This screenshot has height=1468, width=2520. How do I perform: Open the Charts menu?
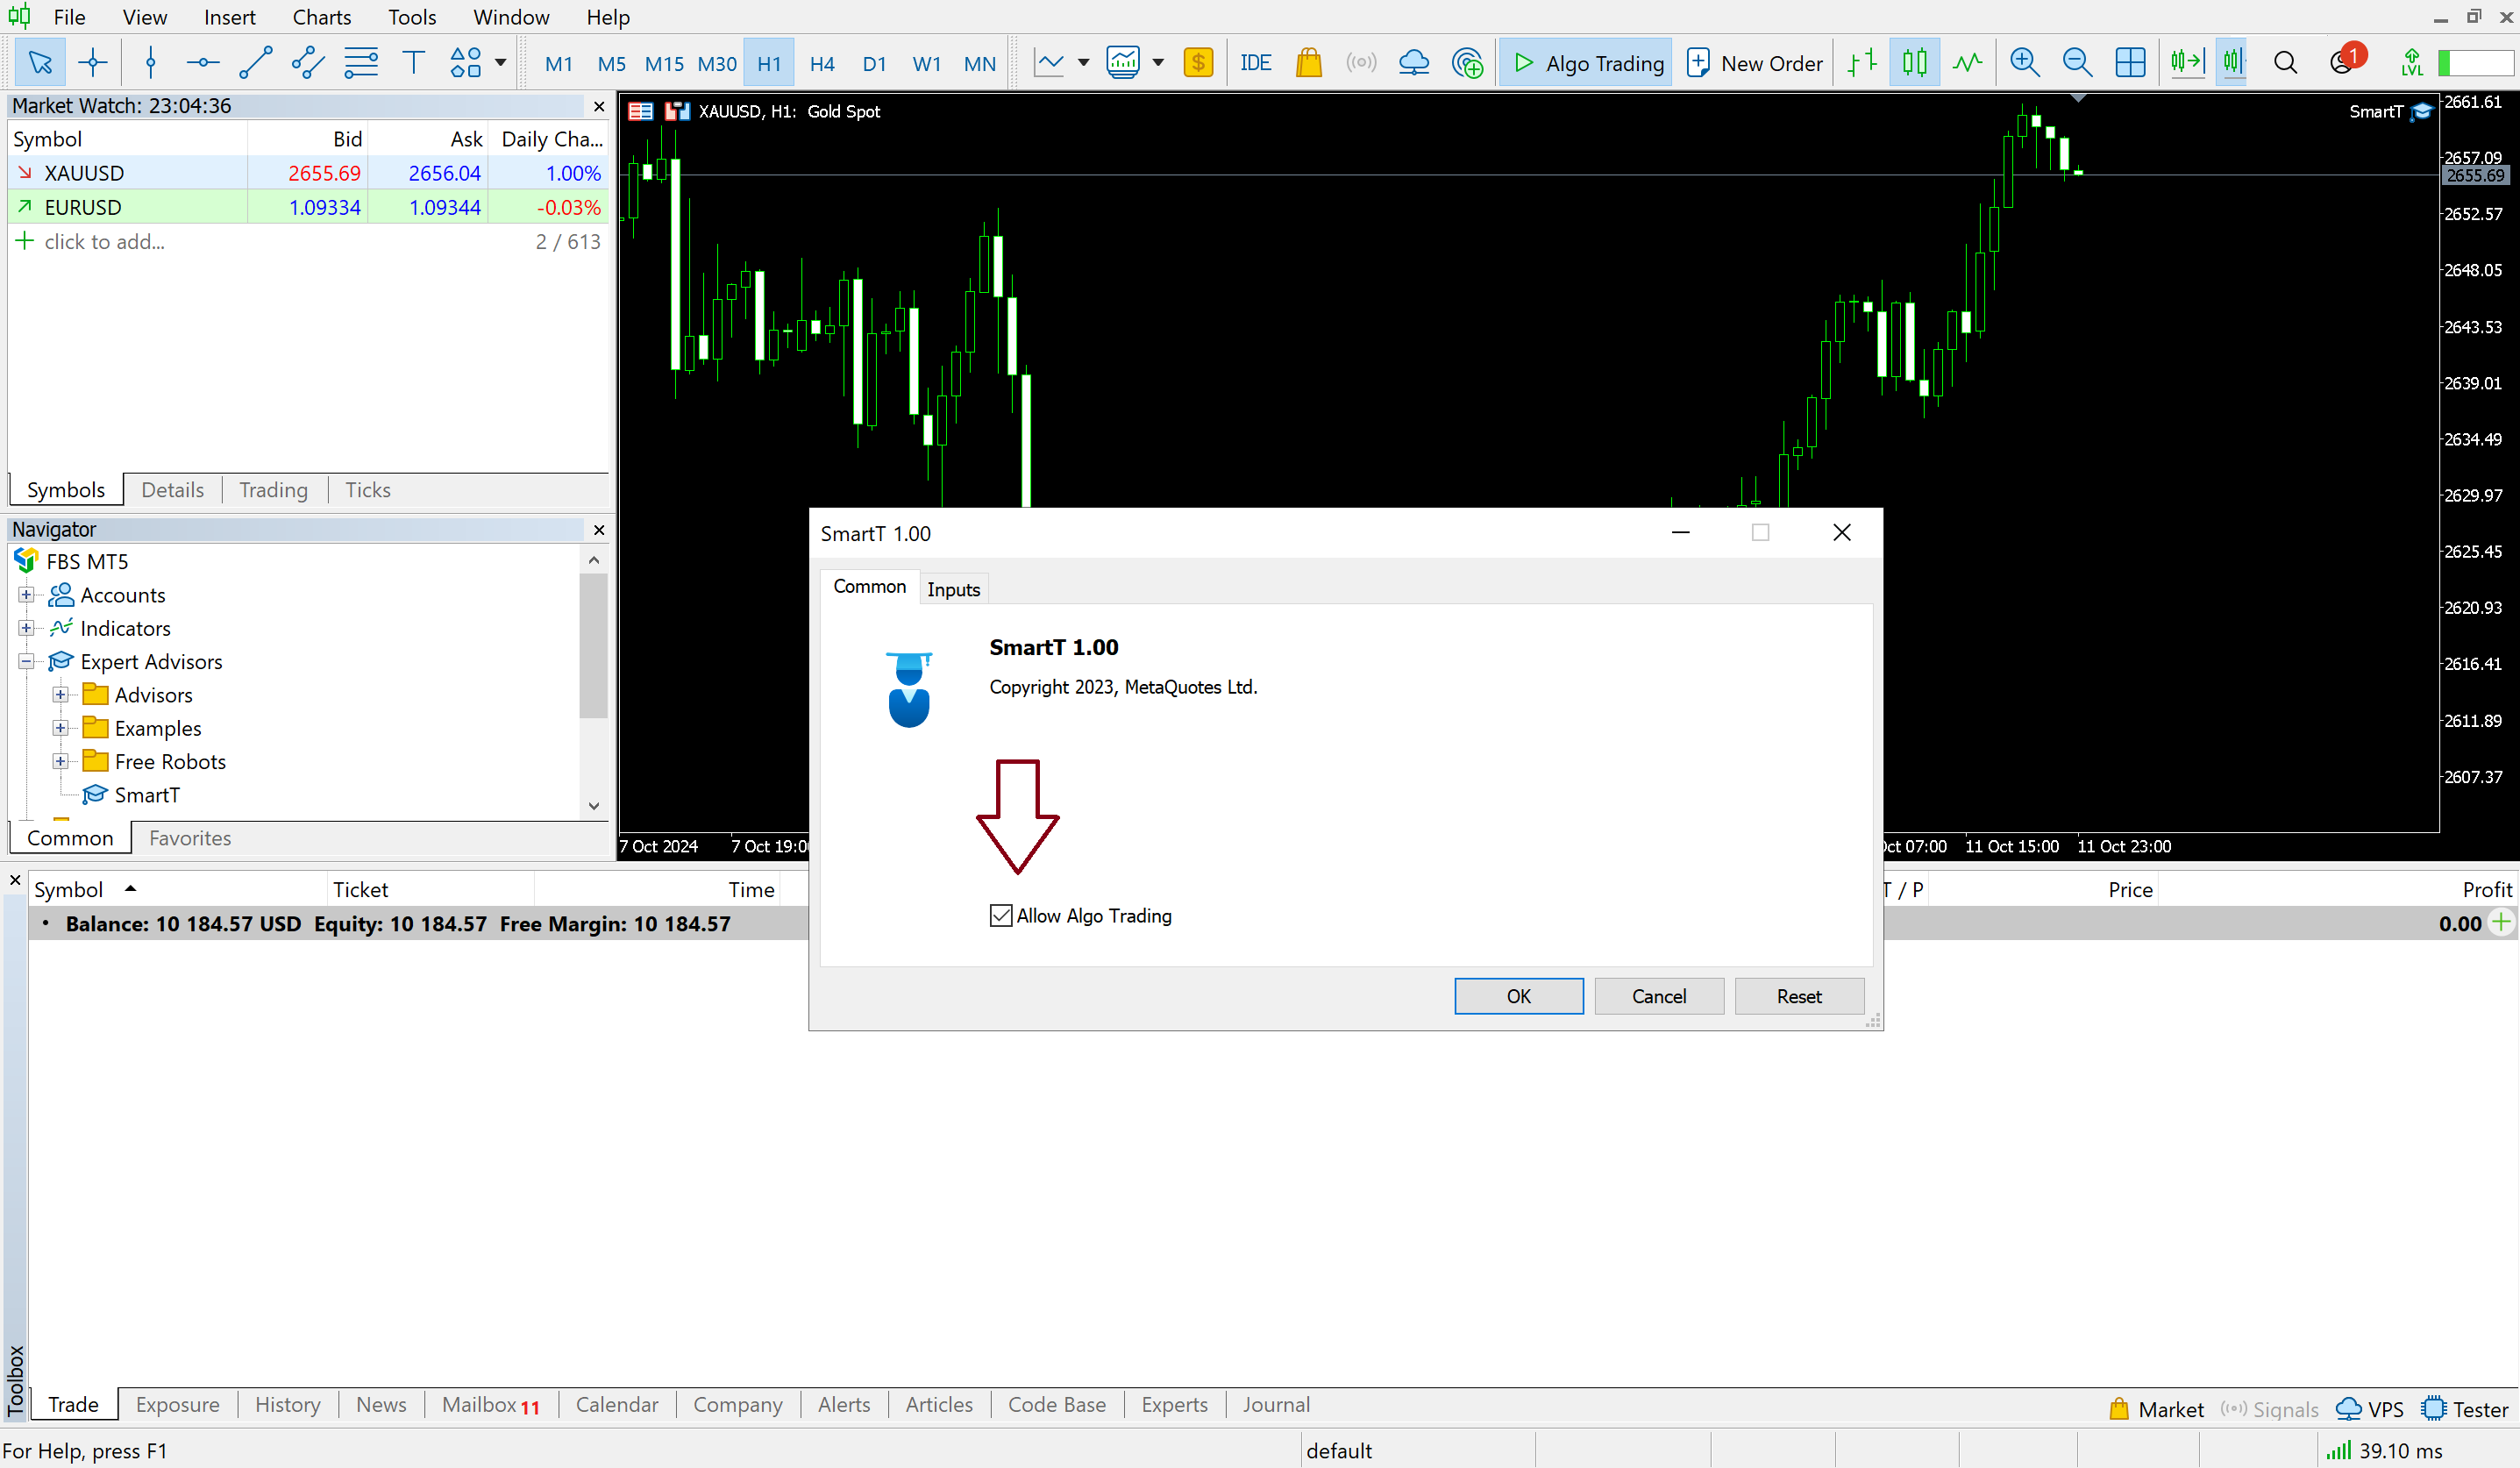[x=321, y=17]
